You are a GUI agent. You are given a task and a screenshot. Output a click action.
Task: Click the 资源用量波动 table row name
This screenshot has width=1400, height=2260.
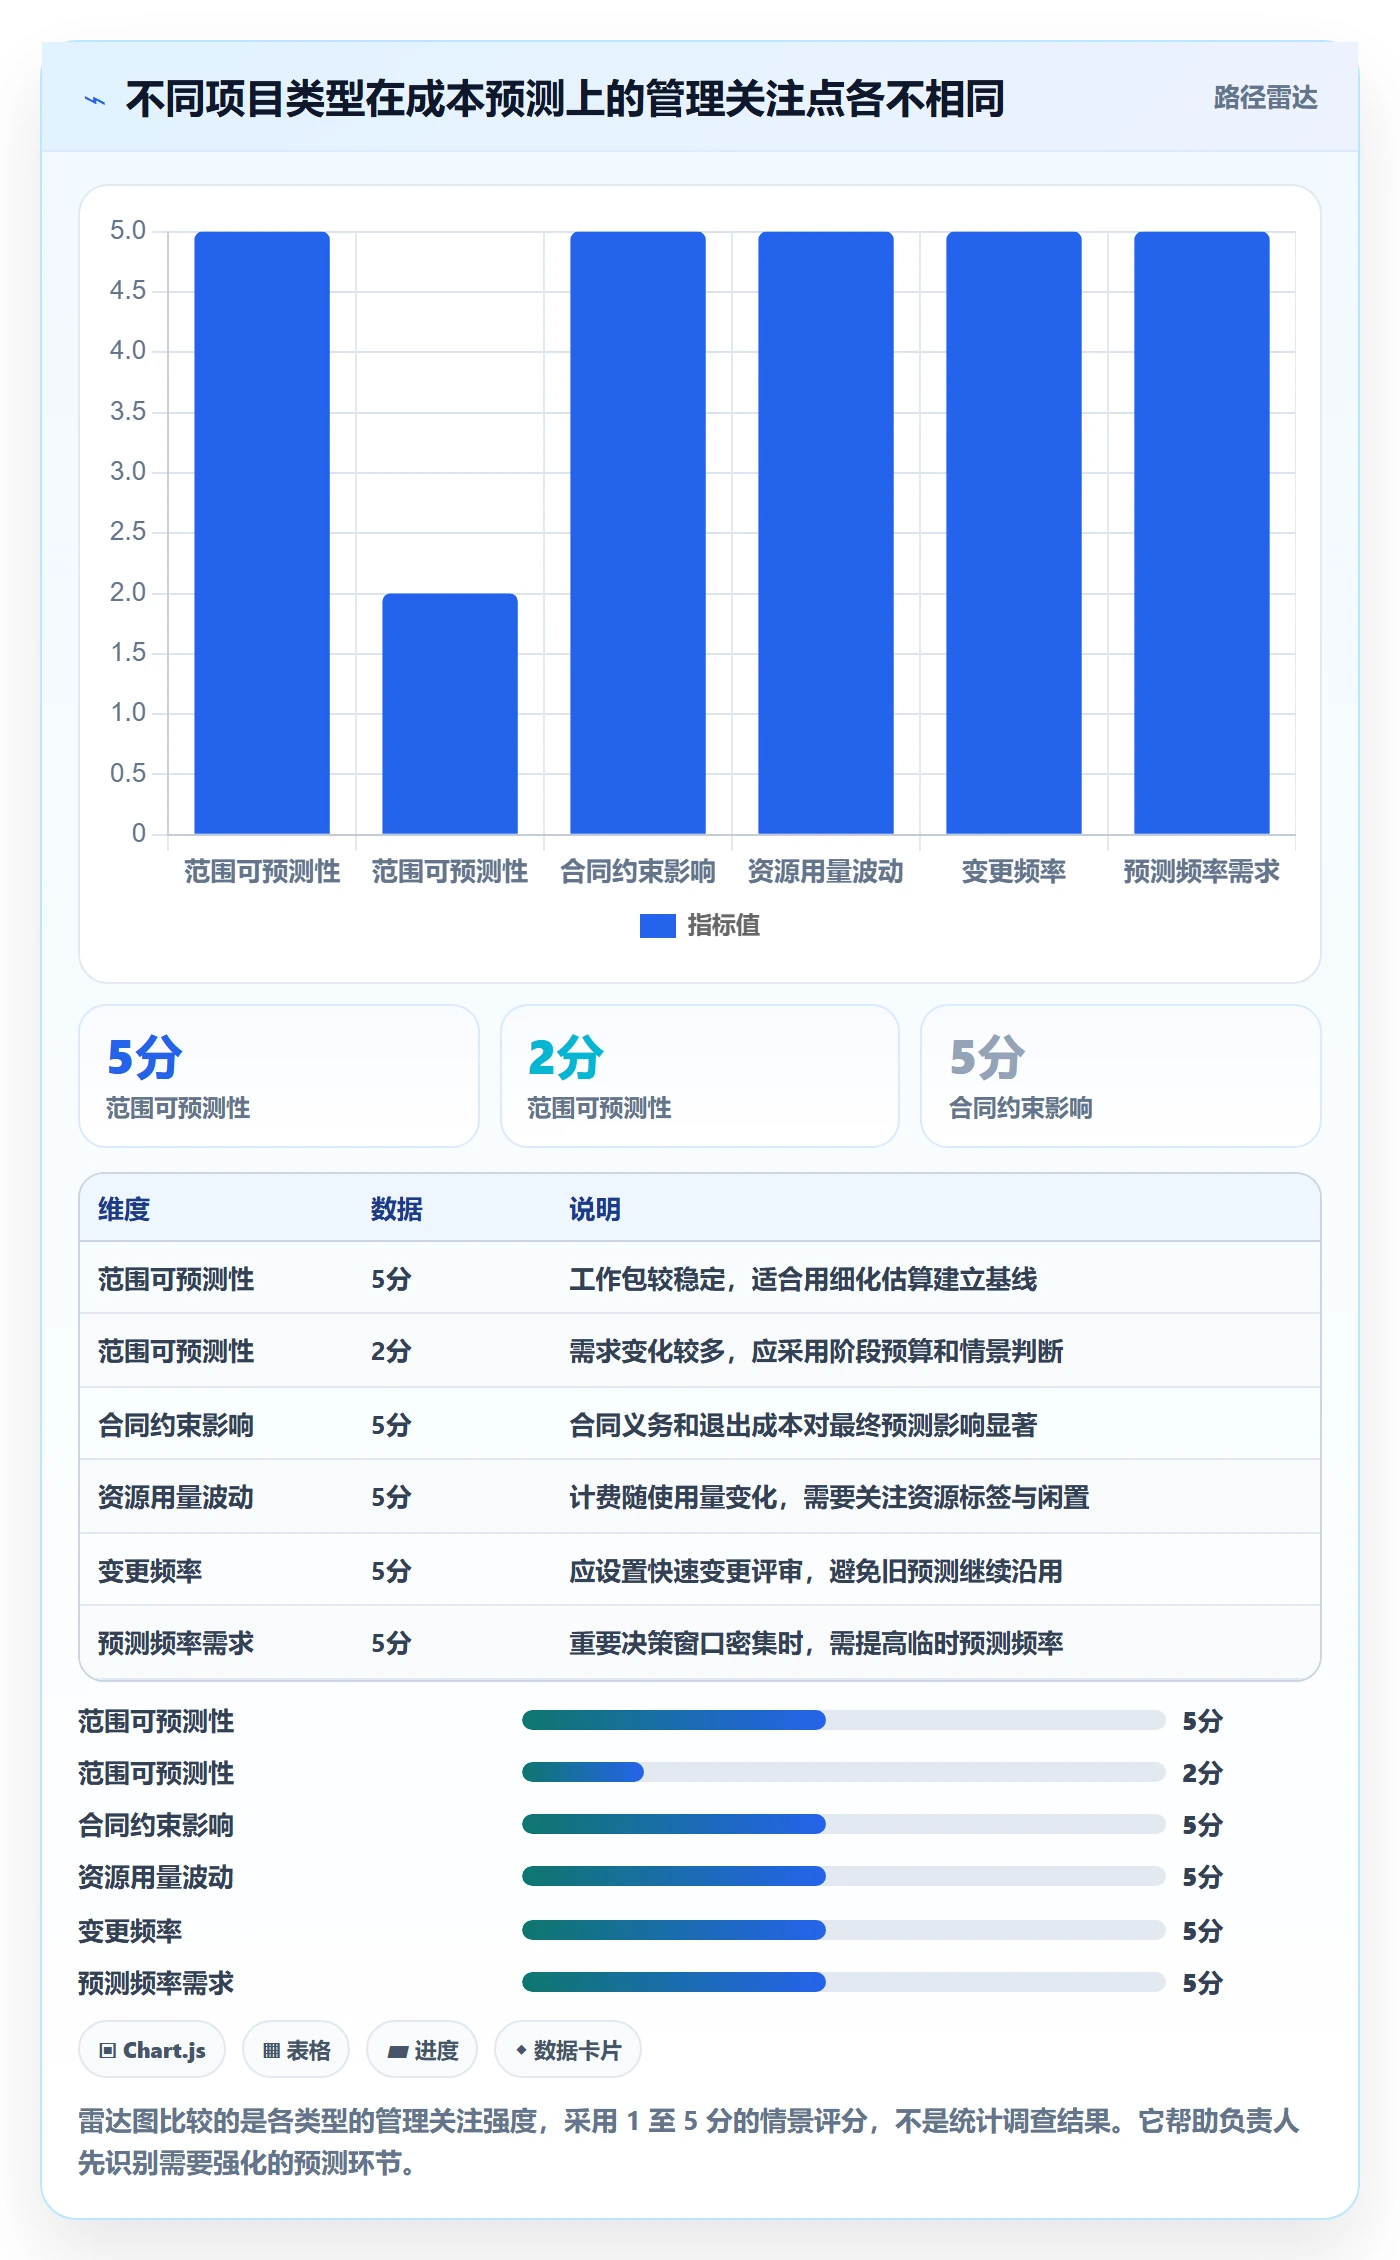(x=176, y=1497)
